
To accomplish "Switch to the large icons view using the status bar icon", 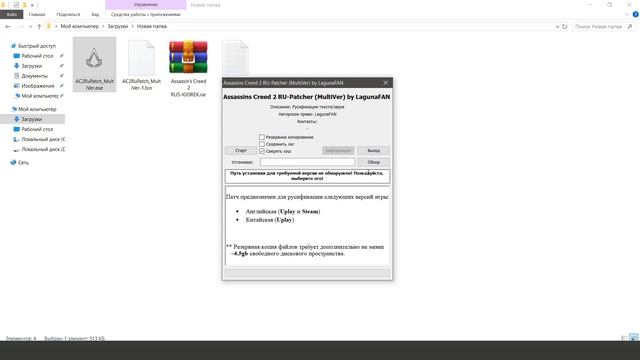I will pos(633,338).
